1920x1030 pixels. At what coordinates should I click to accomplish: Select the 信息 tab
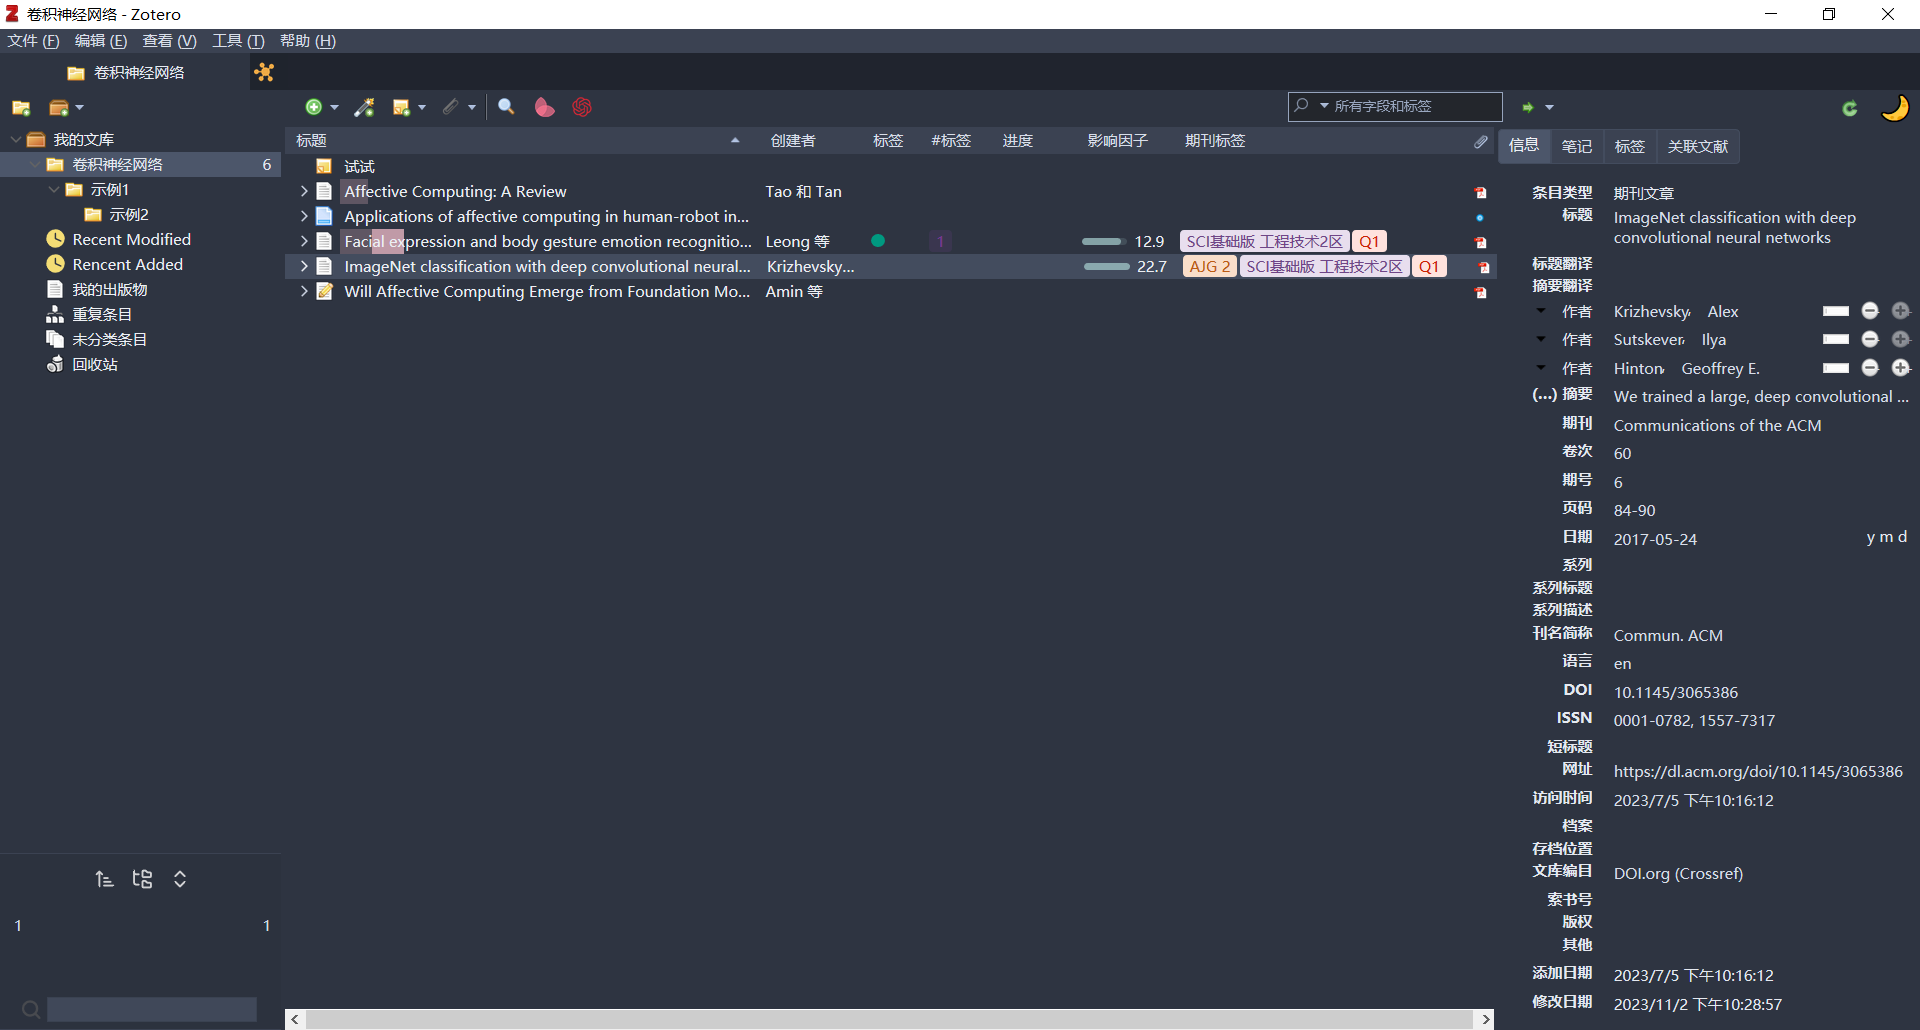click(1524, 146)
